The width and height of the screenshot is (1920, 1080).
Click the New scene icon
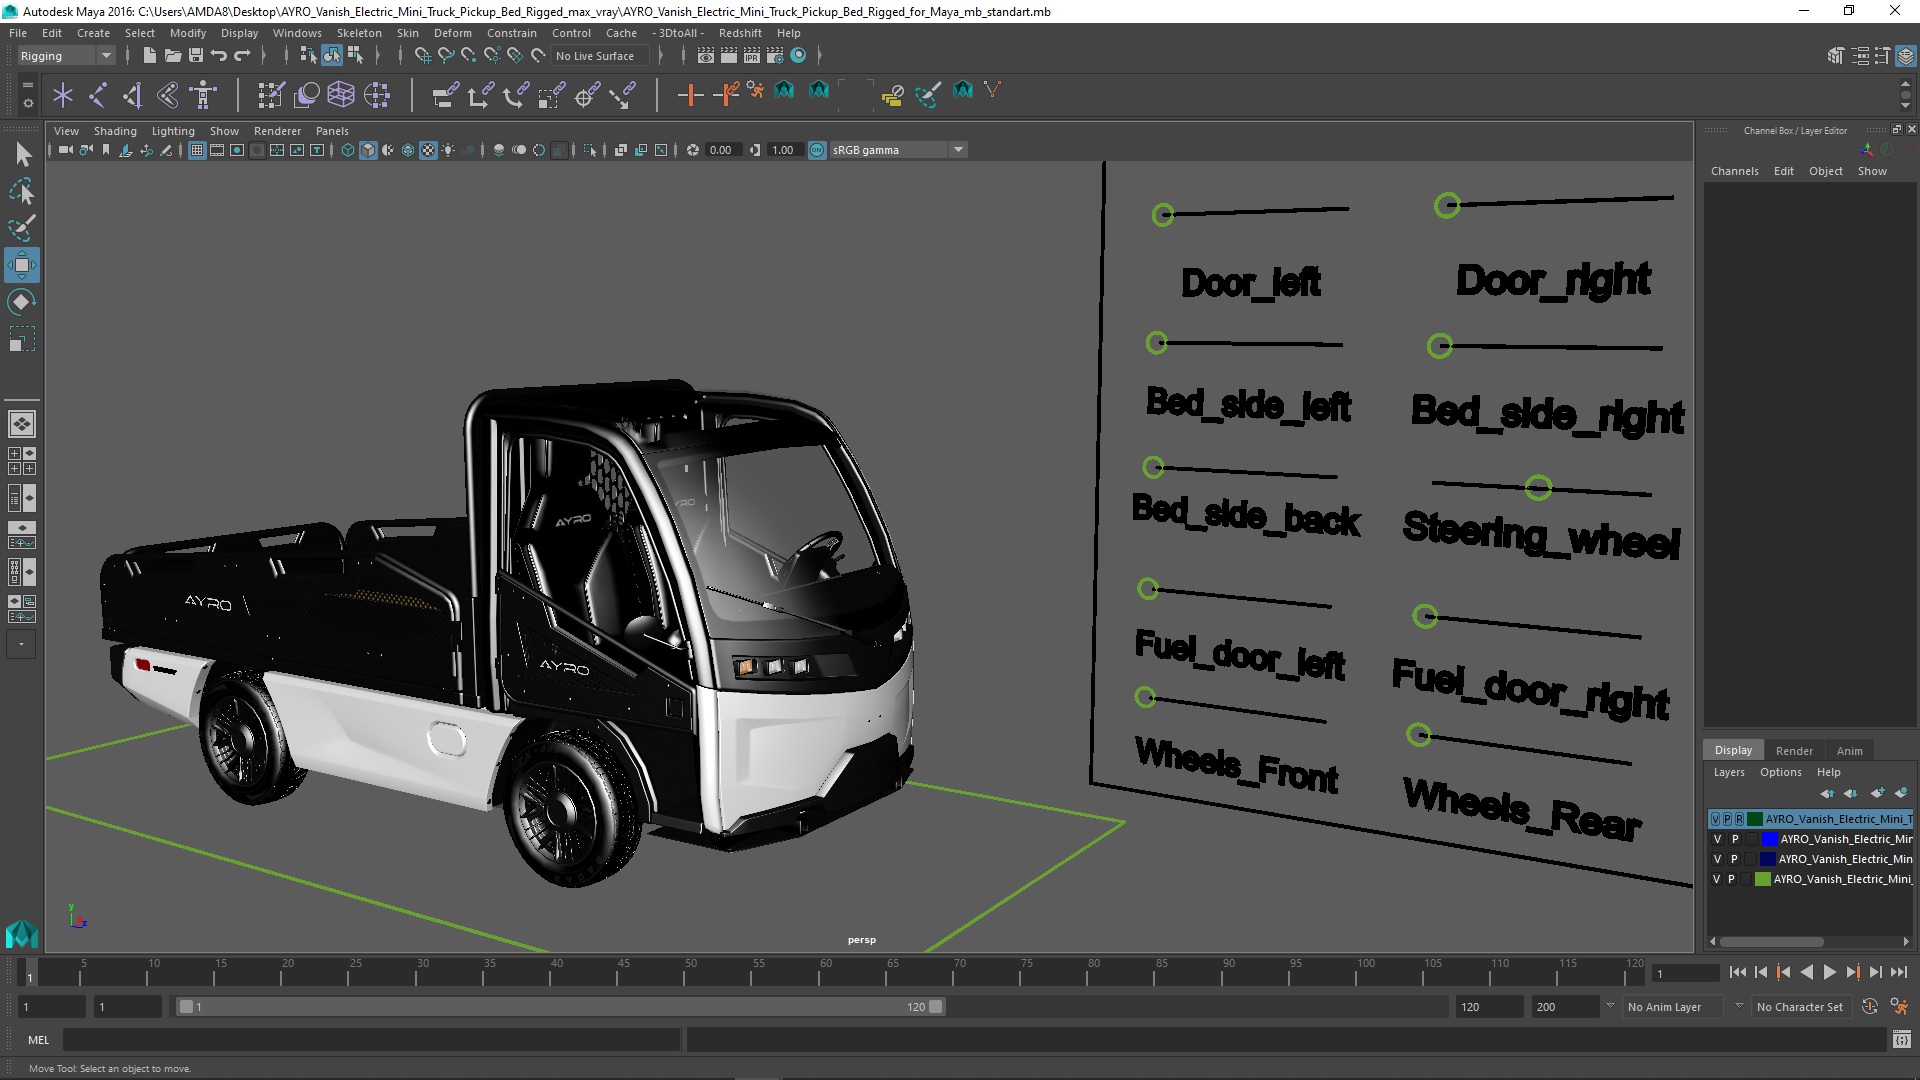(149, 56)
